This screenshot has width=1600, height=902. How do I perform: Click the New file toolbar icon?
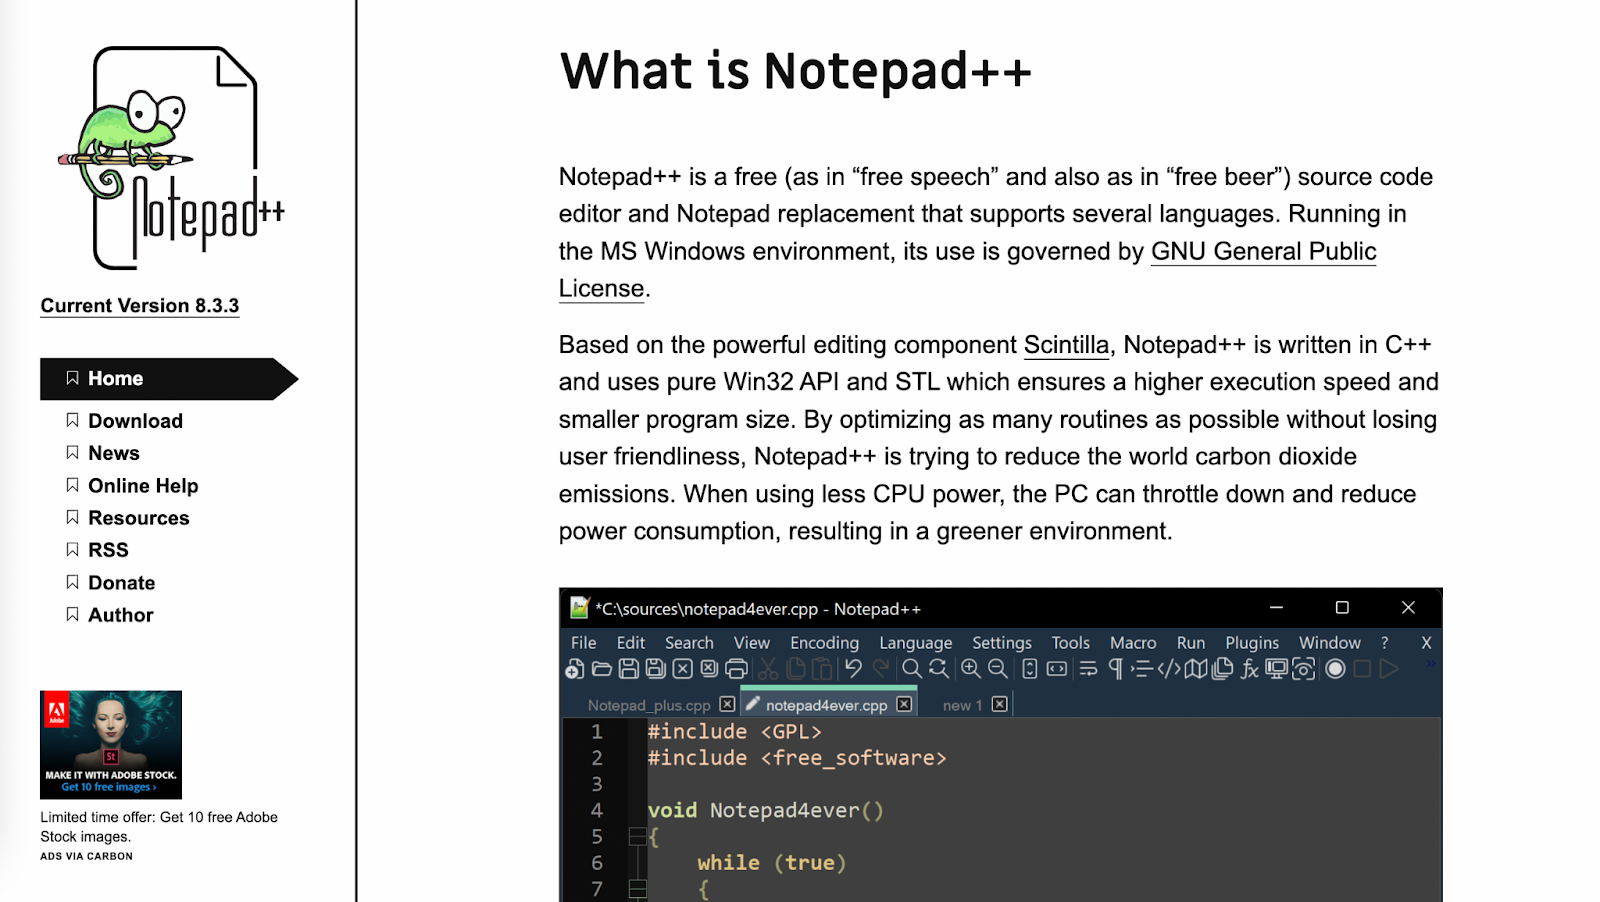click(x=575, y=669)
